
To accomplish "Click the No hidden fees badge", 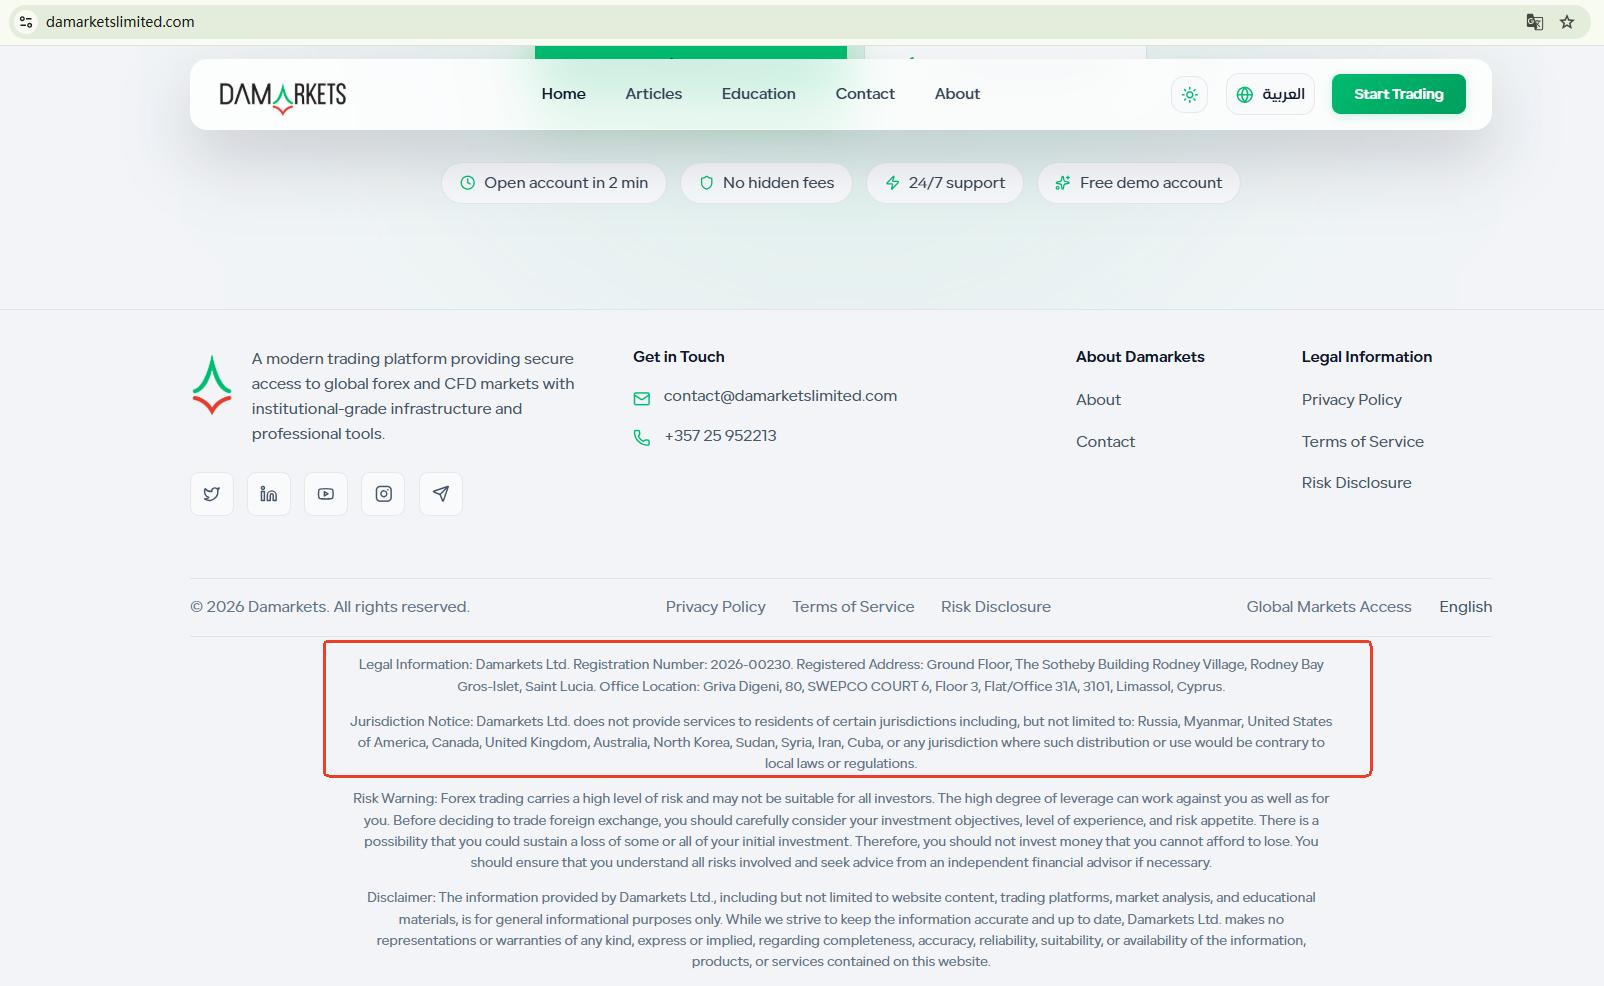I will [766, 183].
